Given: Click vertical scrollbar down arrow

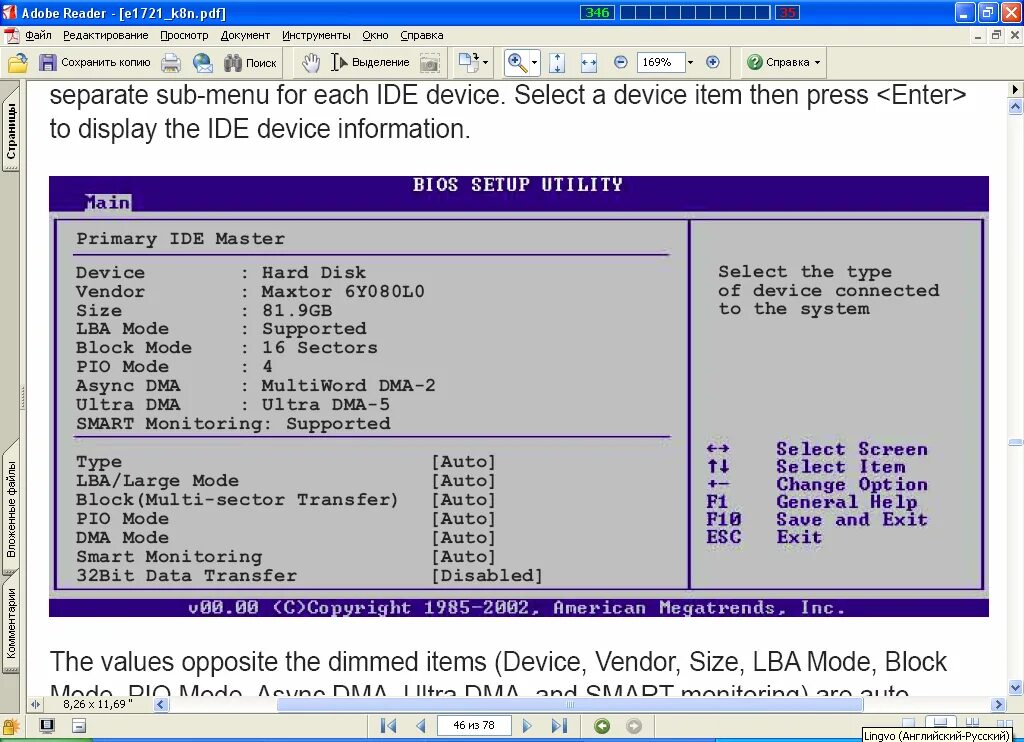Looking at the screenshot, I should coord(1016,687).
